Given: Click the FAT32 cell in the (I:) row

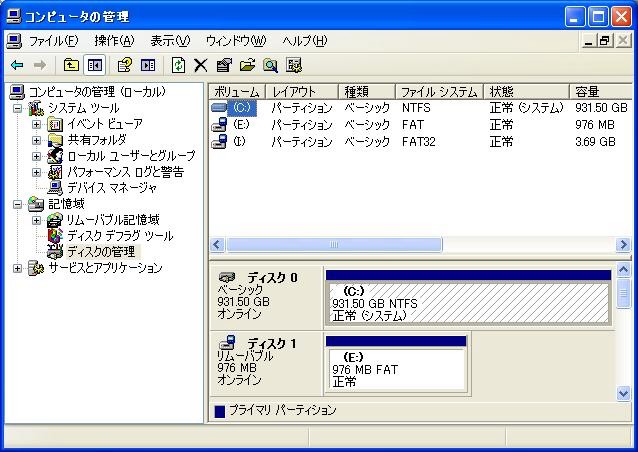Looking at the screenshot, I should tap(419, 142).
